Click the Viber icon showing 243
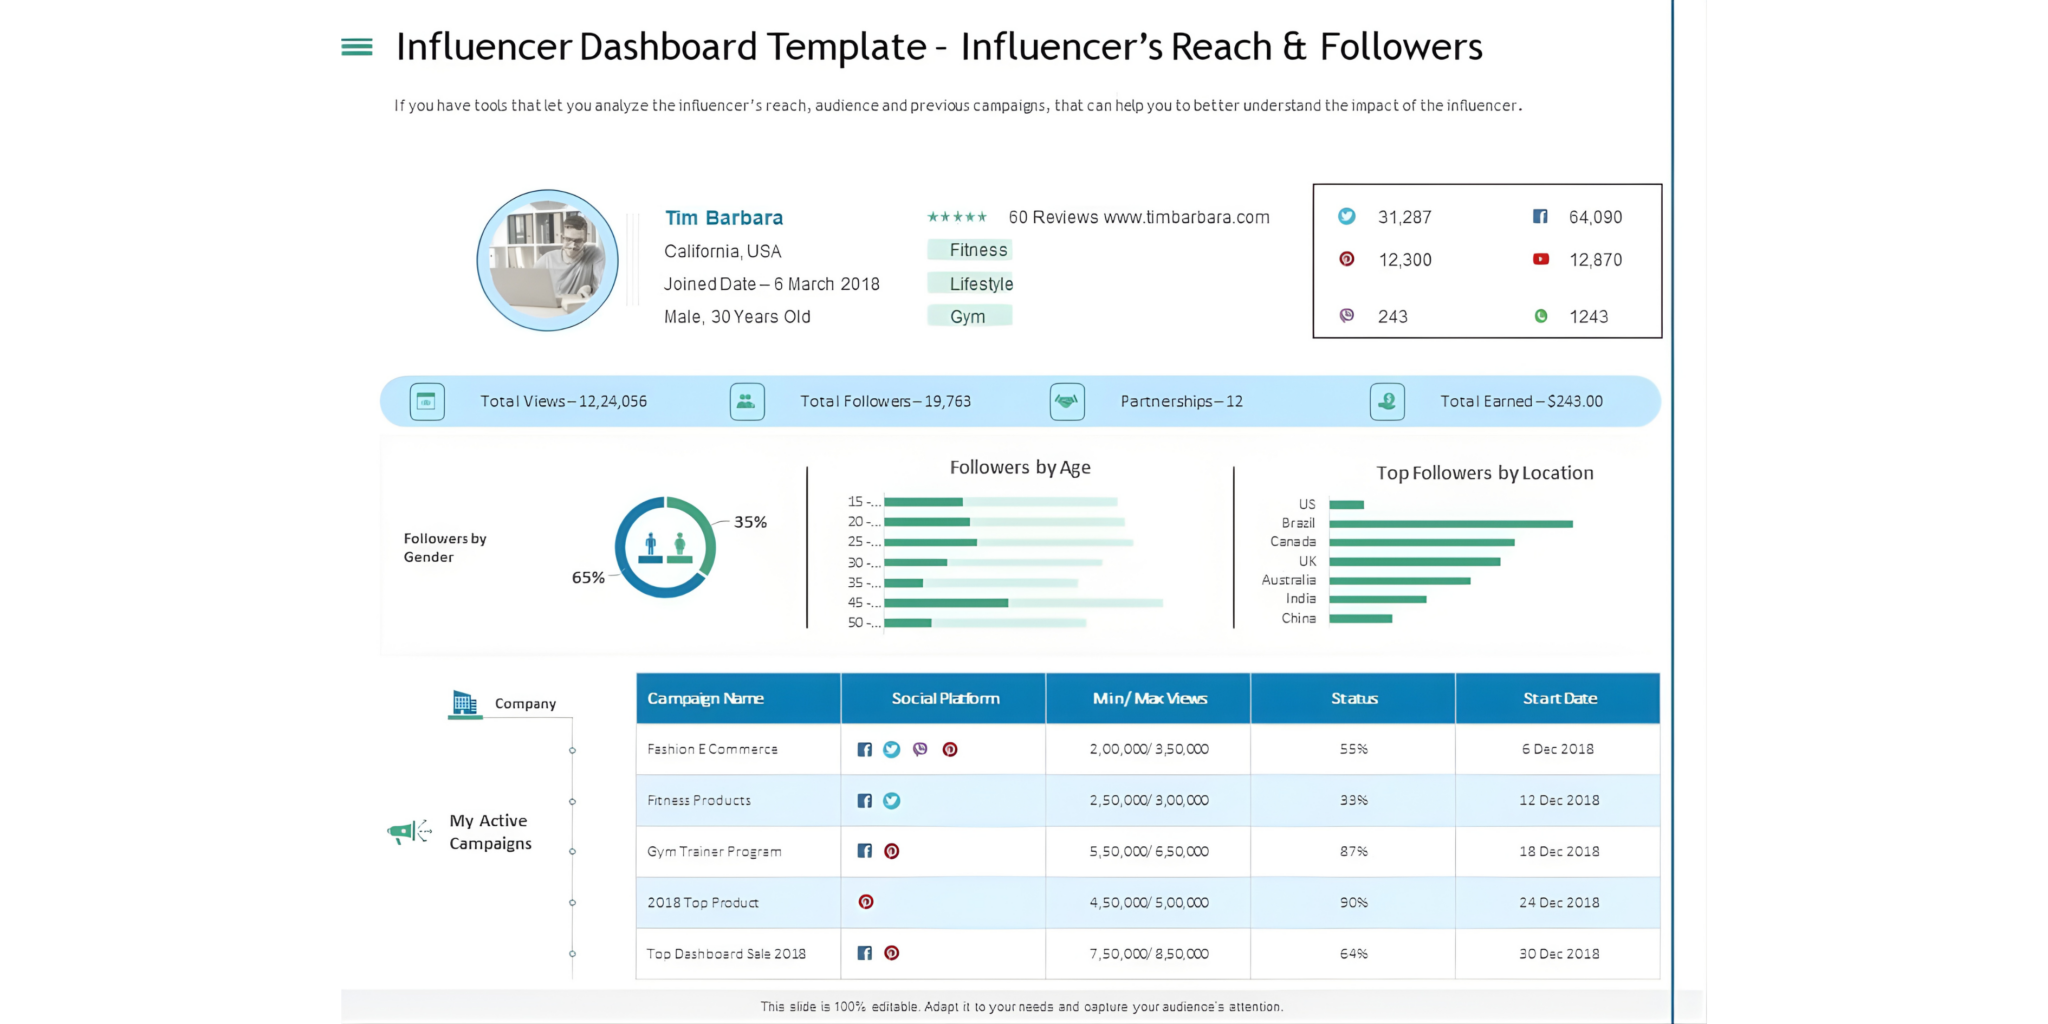The height and width of the screenshot is (1024, 2048). [x=1347, y=315]
